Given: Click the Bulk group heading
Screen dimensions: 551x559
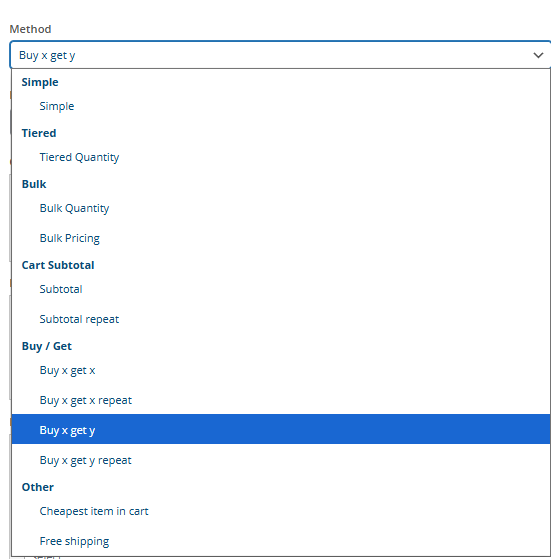Looking at the screenshot, I should pyautogui.click(x=34, y=184).
